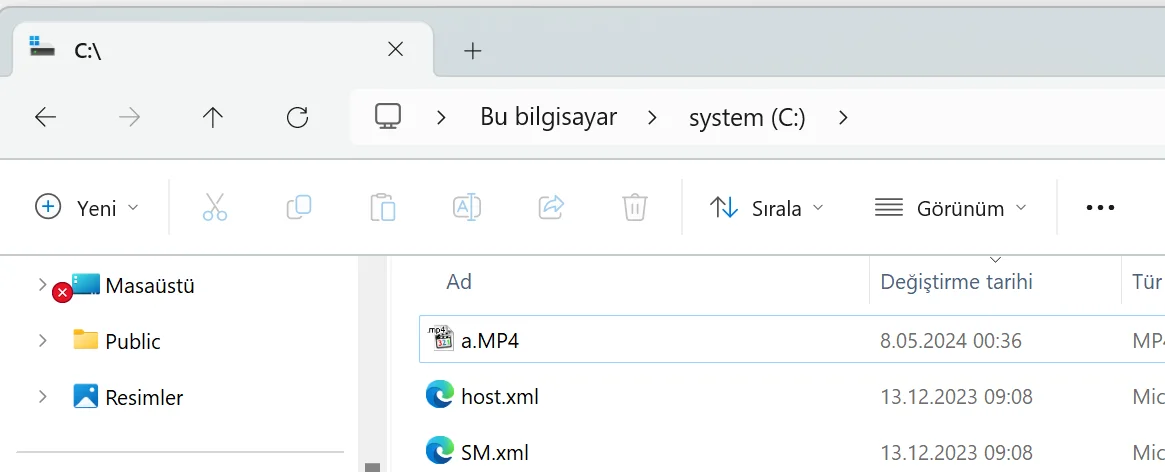Image resolution: width=1165 pixels, height=472 pixels.
Task: Click the Cut scissors icon
Action: click(x=215, y=207)
